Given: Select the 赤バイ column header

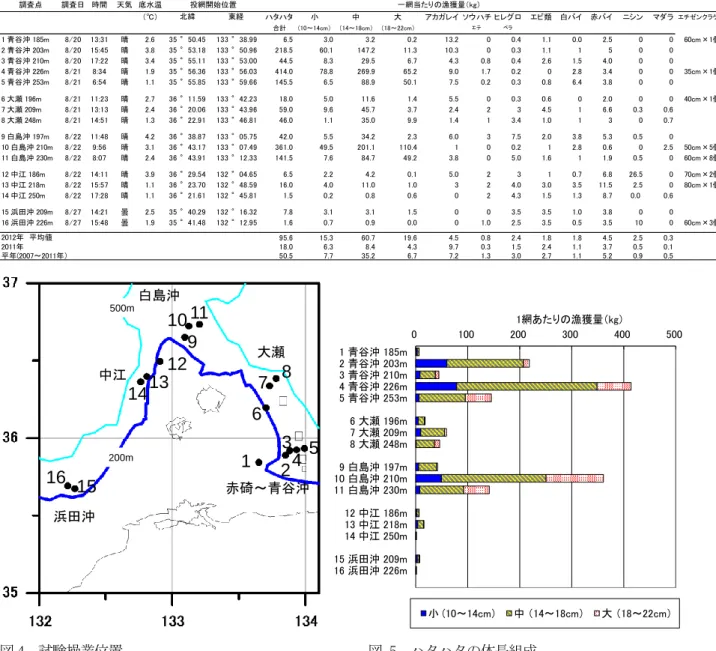Looking at the screenshot, I should (x=601, y=17).
